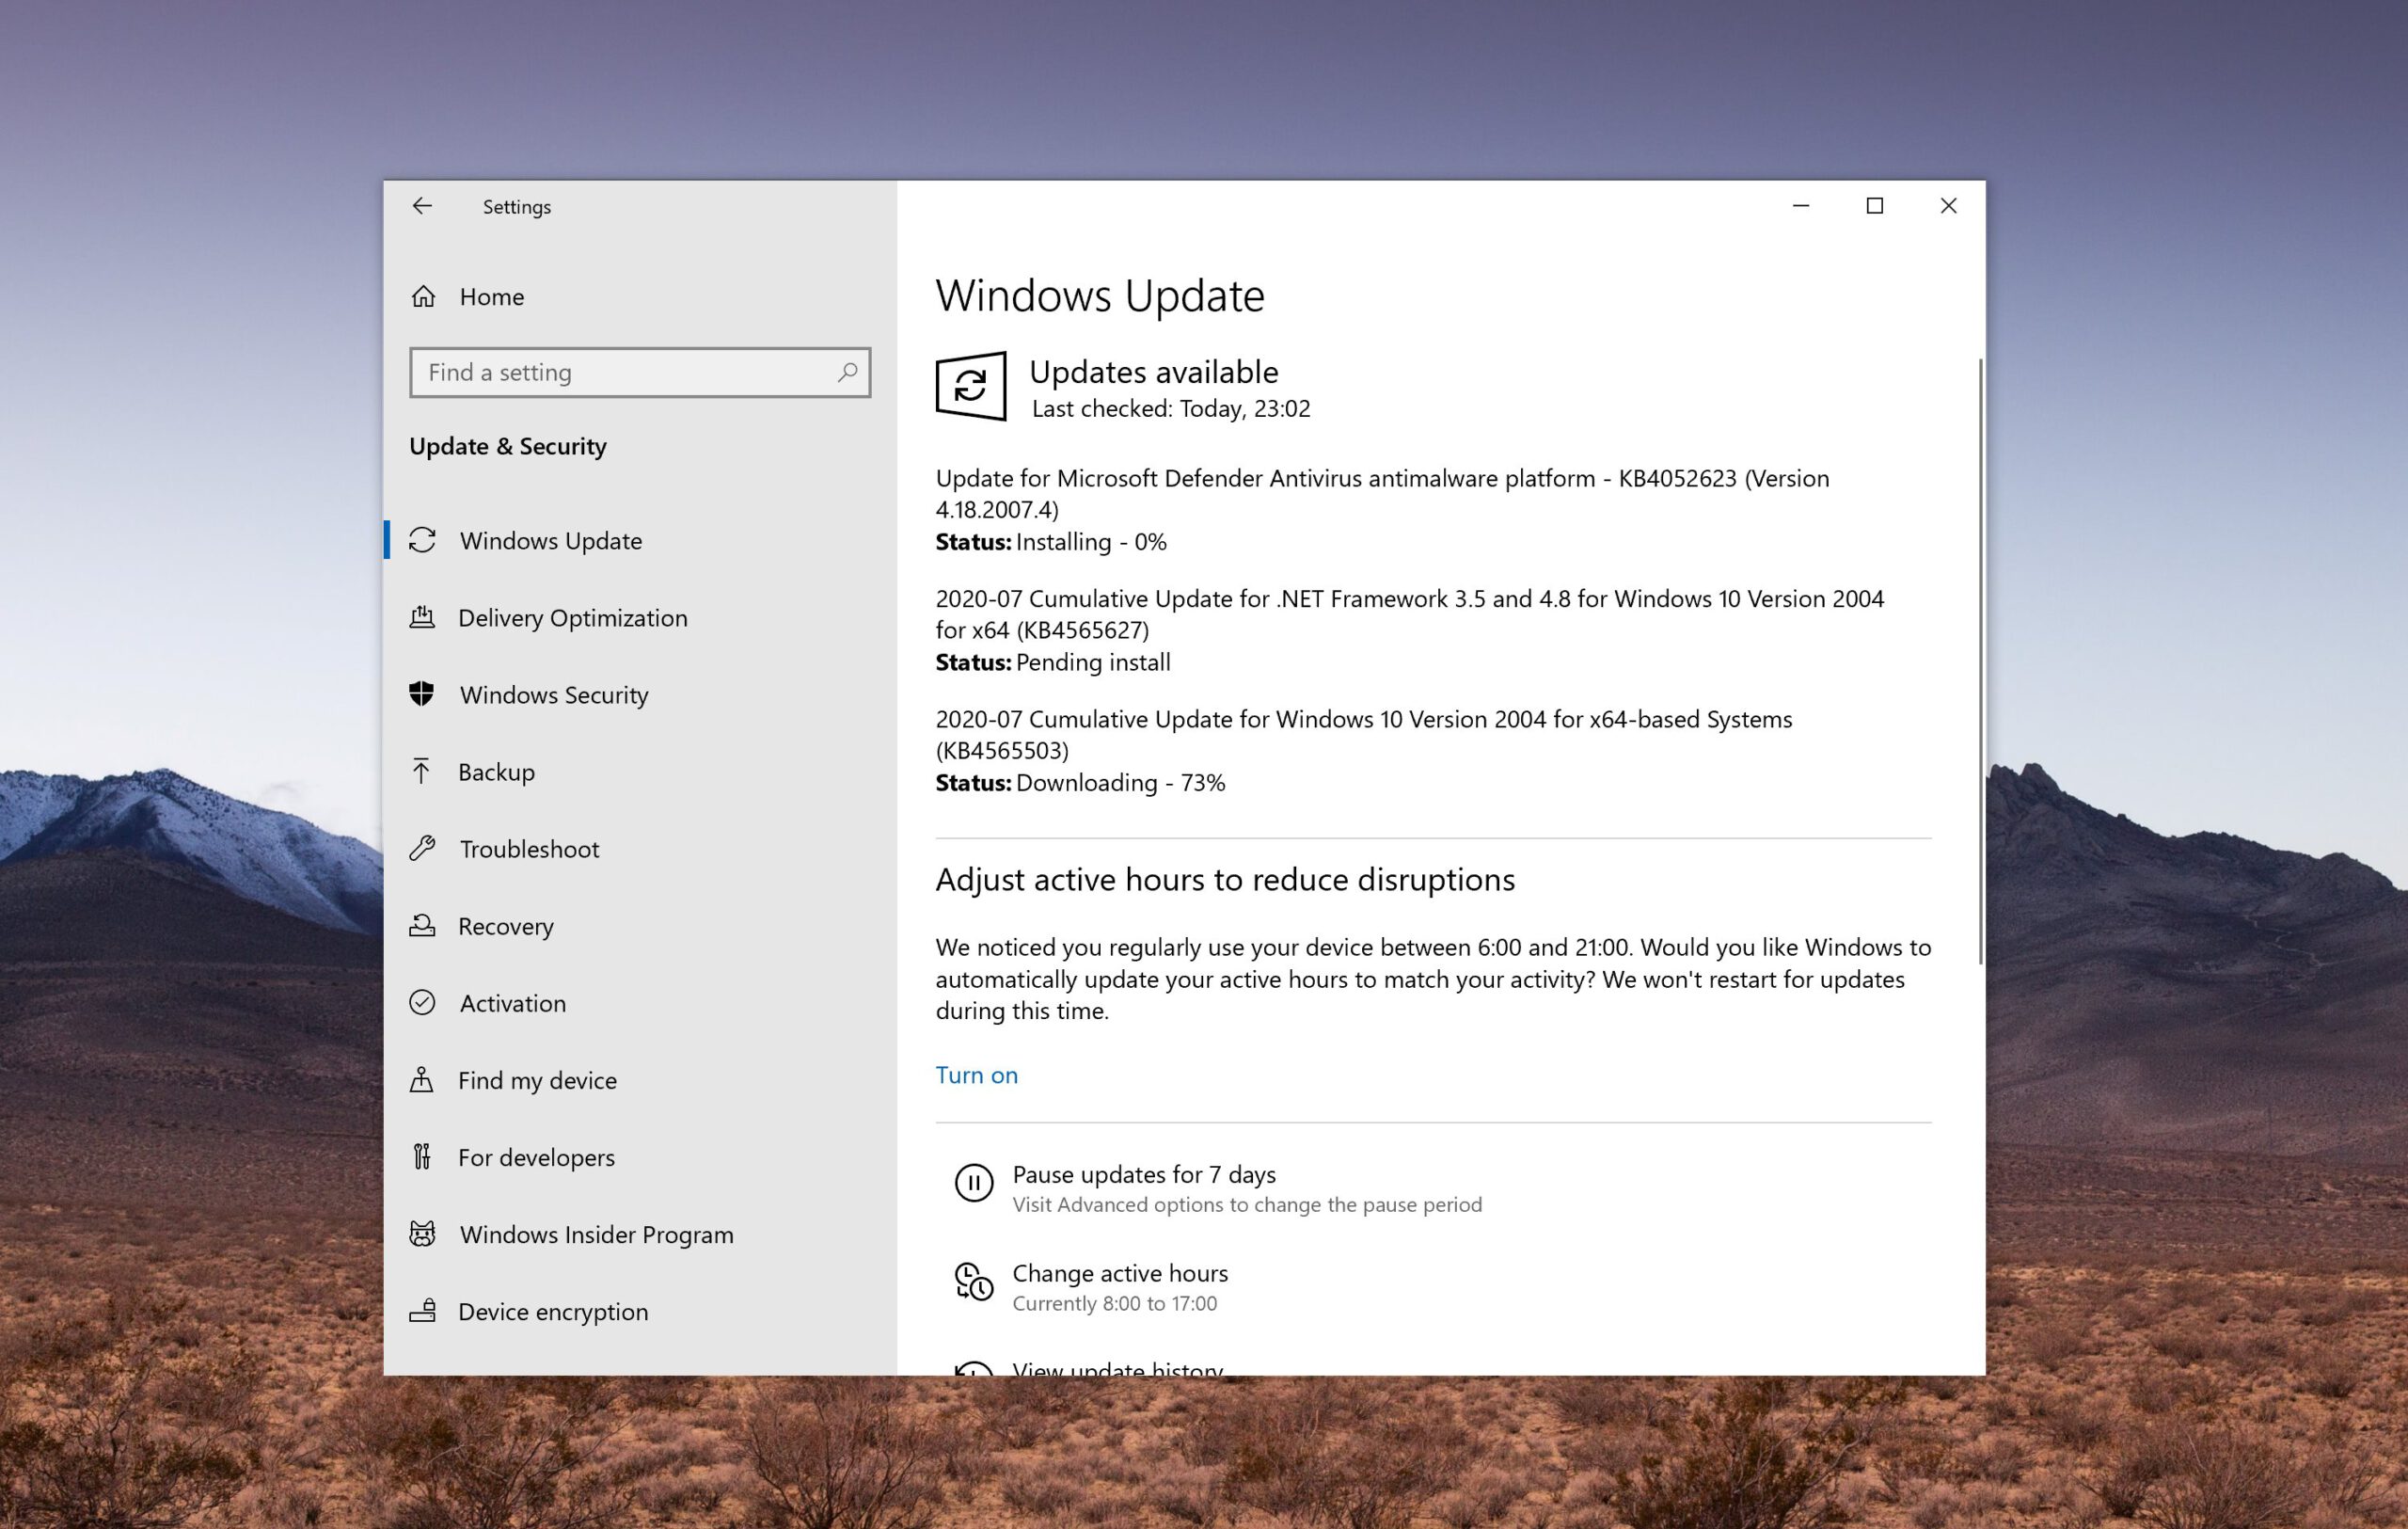This screenshot has height=1529, width=2408.
Task: Click the KB4565503 cumulative update entry
Action: point(1364,734)
